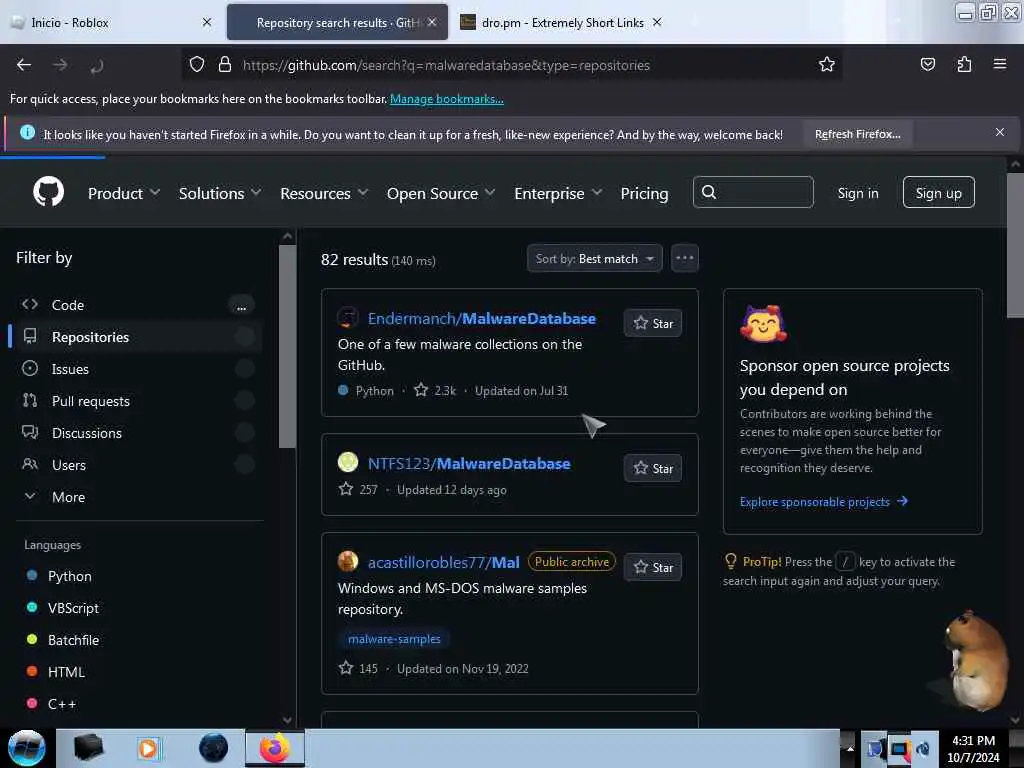Click the network tray icon
The width and height of the screenshot is (1024, 768).
(x=899, y=749)
